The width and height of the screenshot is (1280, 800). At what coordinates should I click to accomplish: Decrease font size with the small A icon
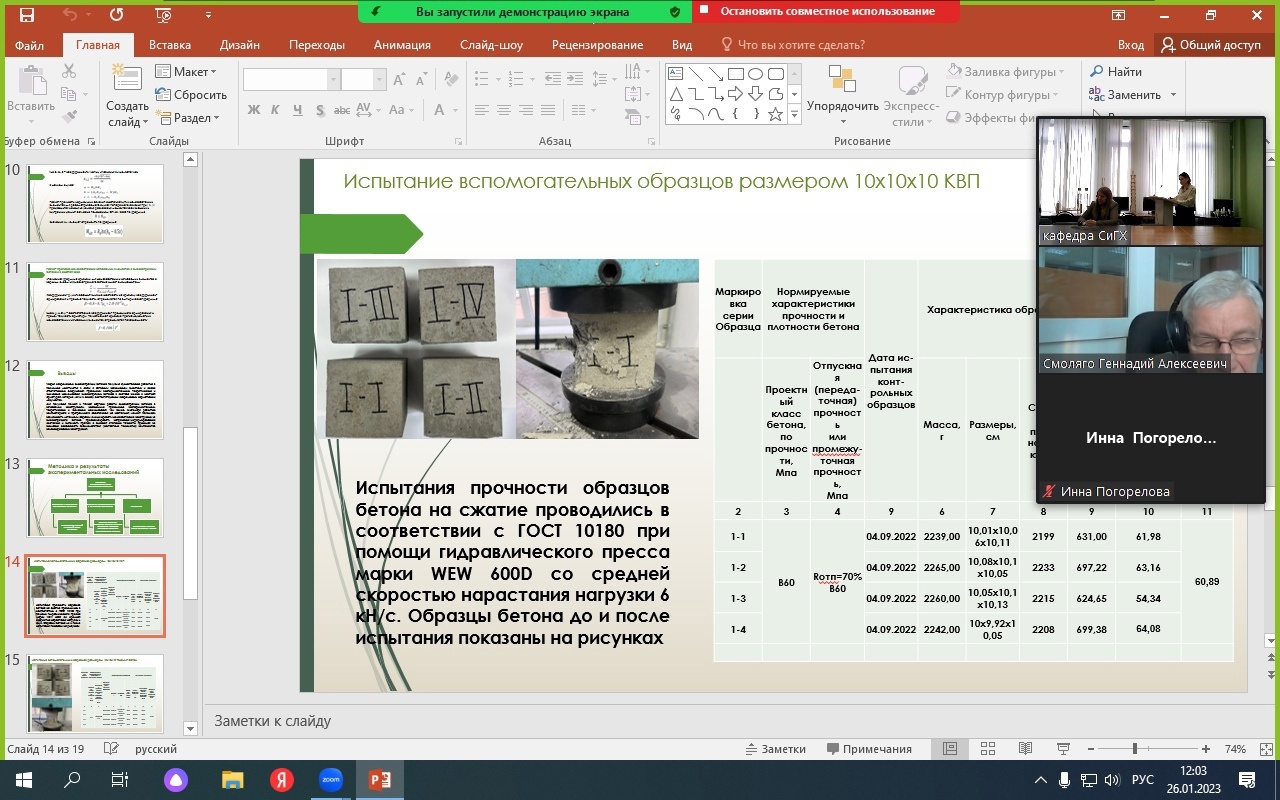(421, 80)
